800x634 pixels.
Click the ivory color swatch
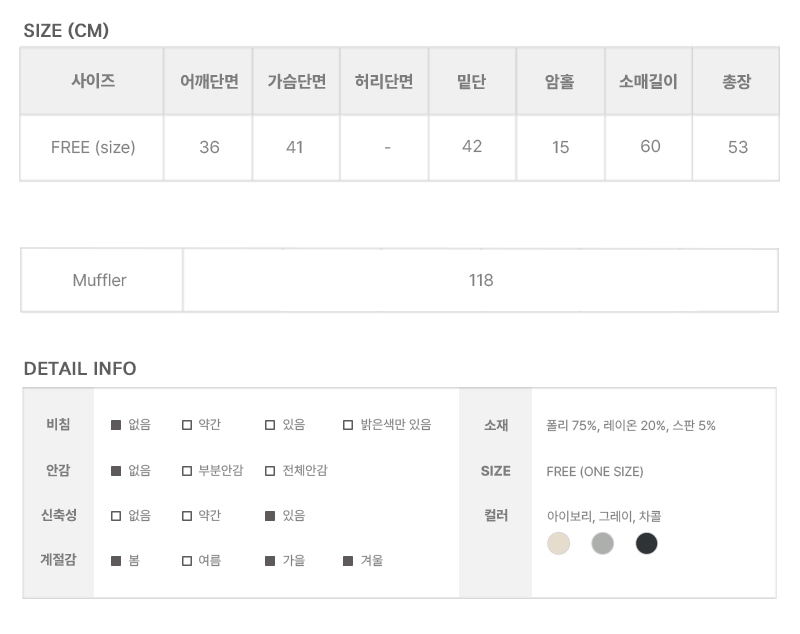(559, 544)
